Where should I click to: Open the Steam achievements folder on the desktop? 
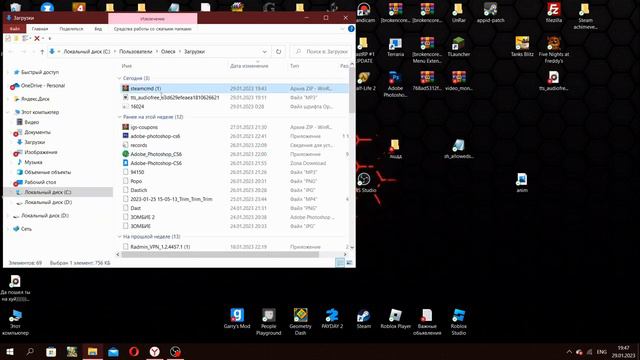pyautogui.click(x=585, y=16)
